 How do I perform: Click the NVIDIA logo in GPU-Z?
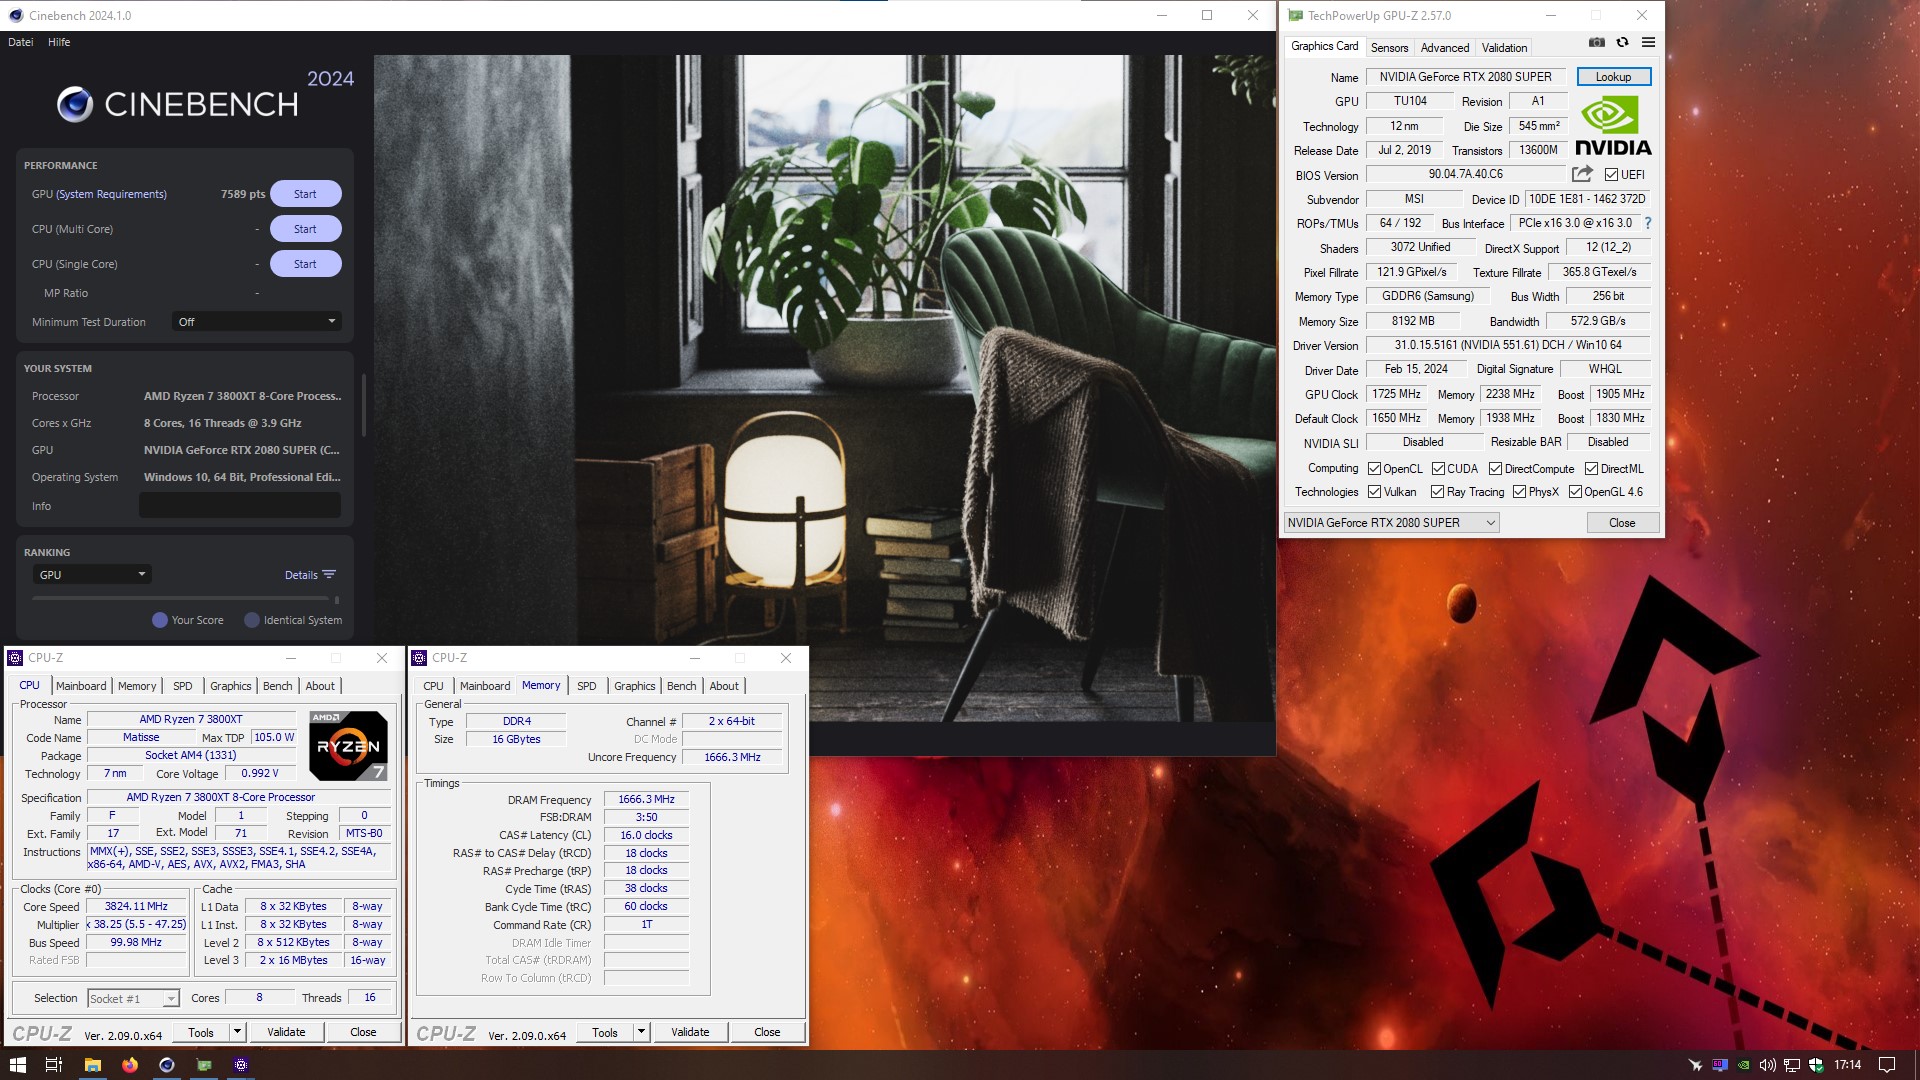(1613, 125)
